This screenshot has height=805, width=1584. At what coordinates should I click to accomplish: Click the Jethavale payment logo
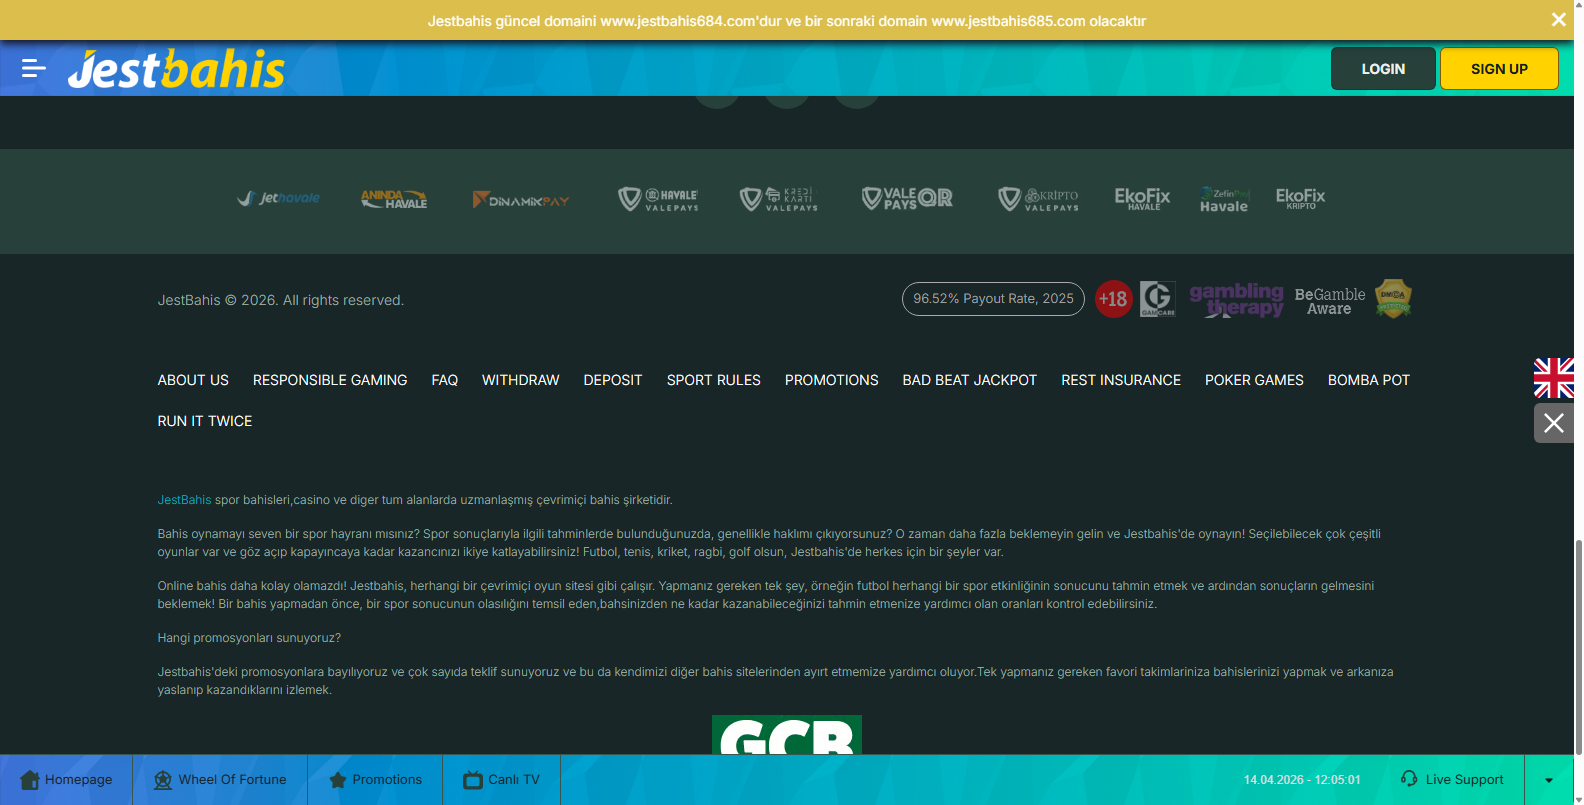(x=279, y=198)
